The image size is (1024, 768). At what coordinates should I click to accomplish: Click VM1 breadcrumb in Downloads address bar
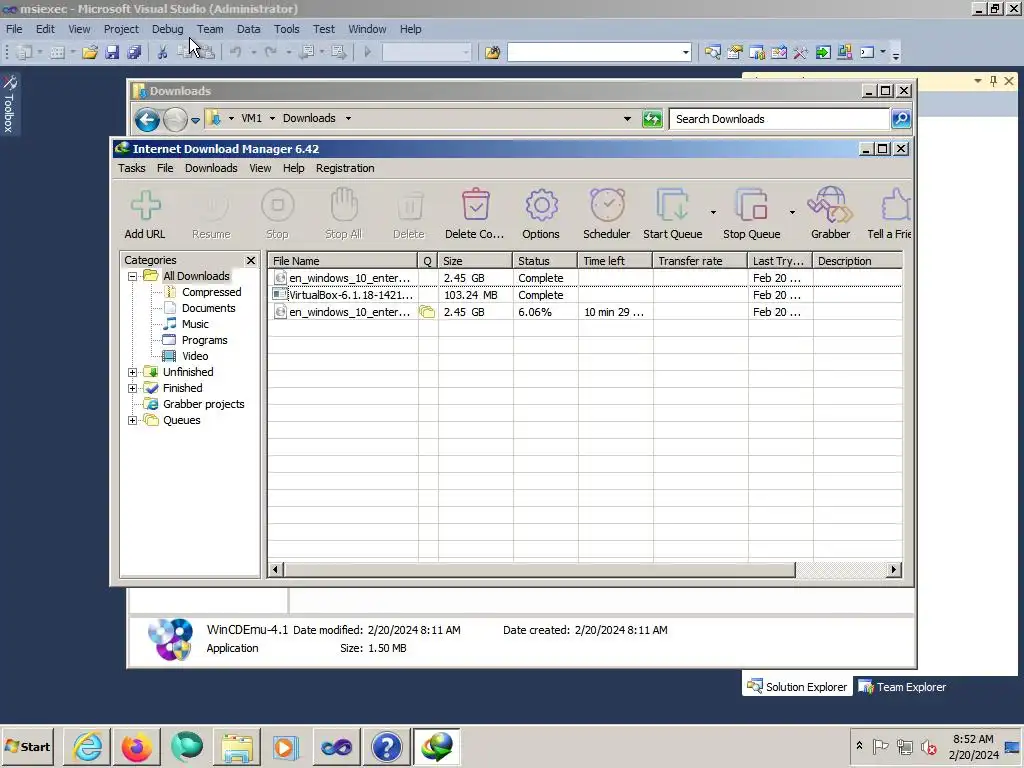click(251, 118)
